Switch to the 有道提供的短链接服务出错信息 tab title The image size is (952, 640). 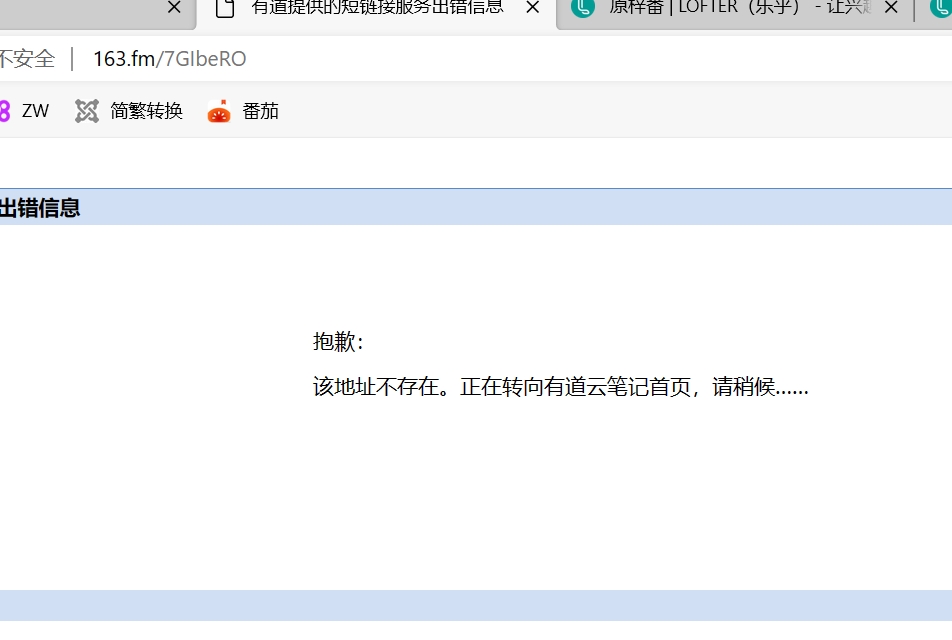pyautogui.click(x=377, y=8)
